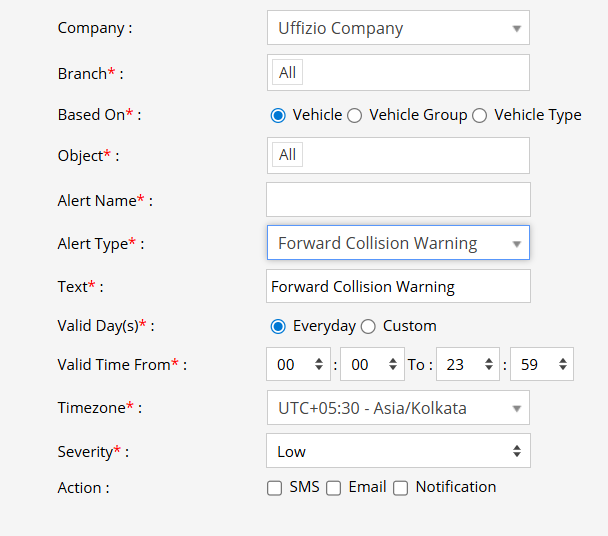Focus the Alert Name text box
608x536 pixels.
397,199
